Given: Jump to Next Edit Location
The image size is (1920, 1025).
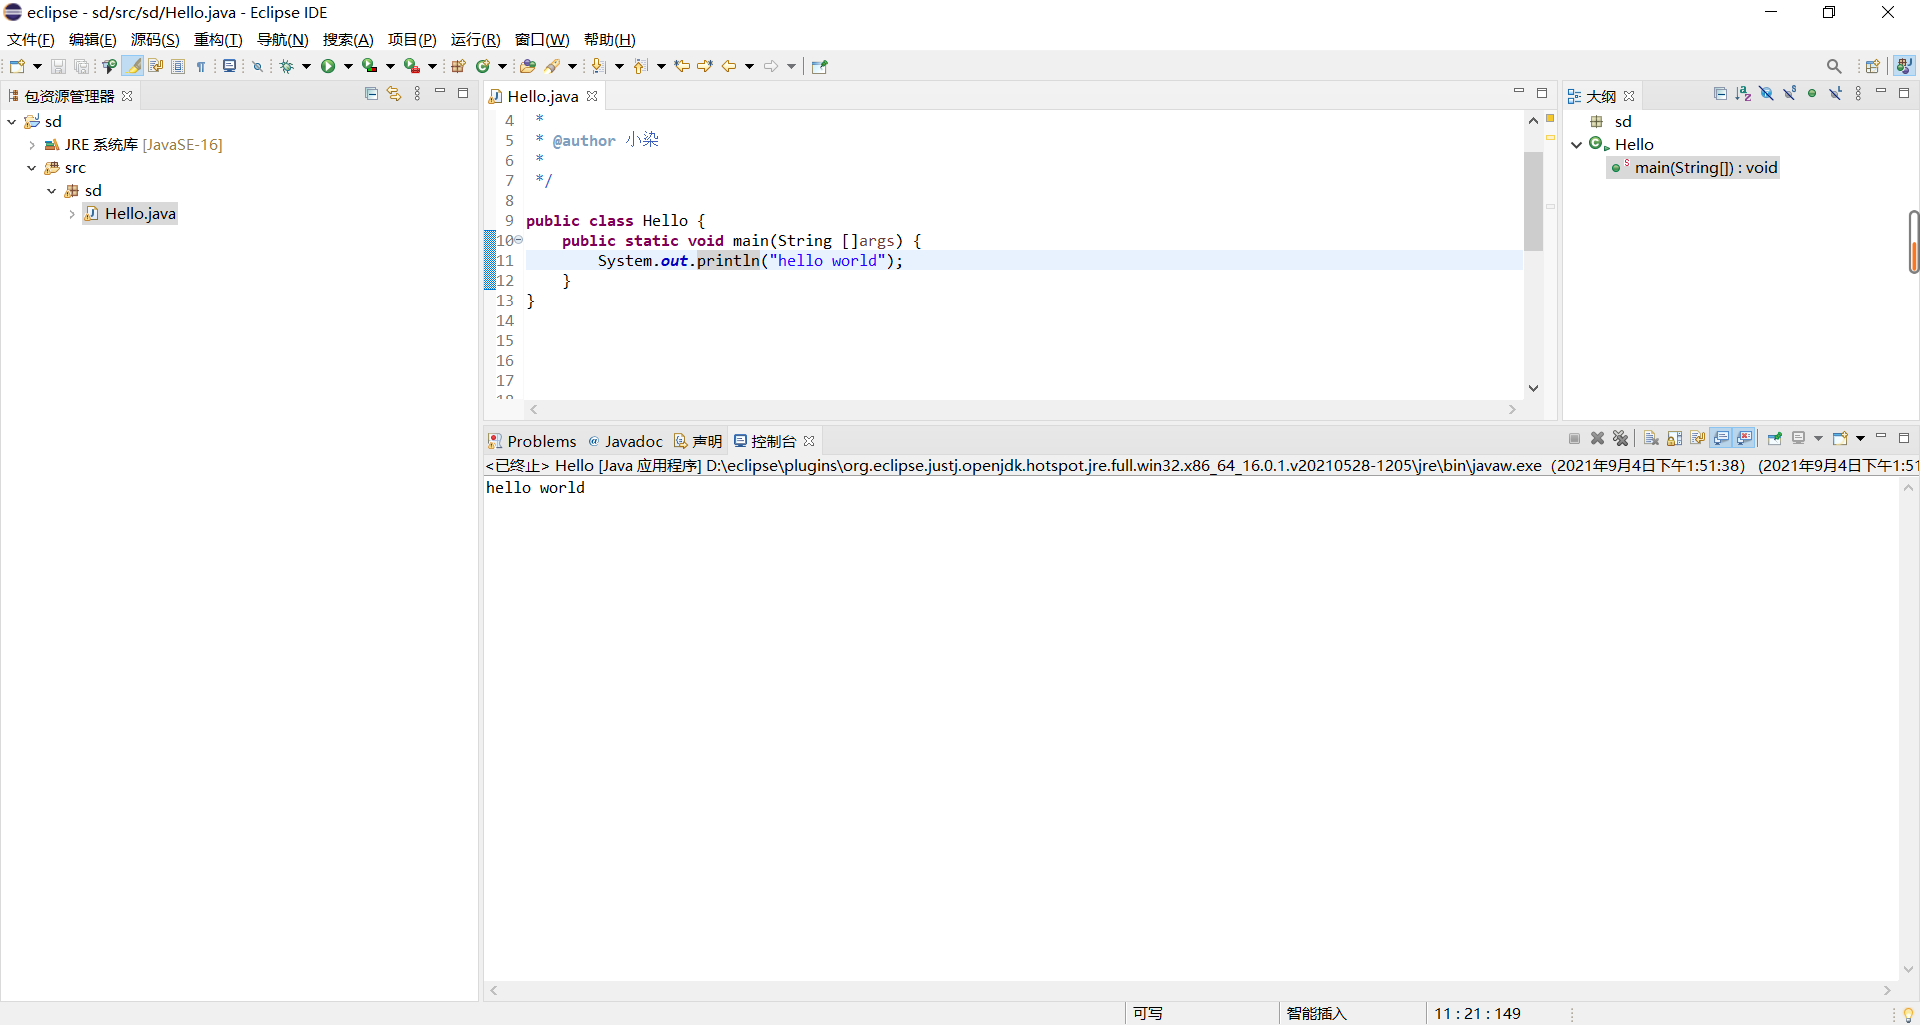Looking at the screenshot, I should 705,66.
